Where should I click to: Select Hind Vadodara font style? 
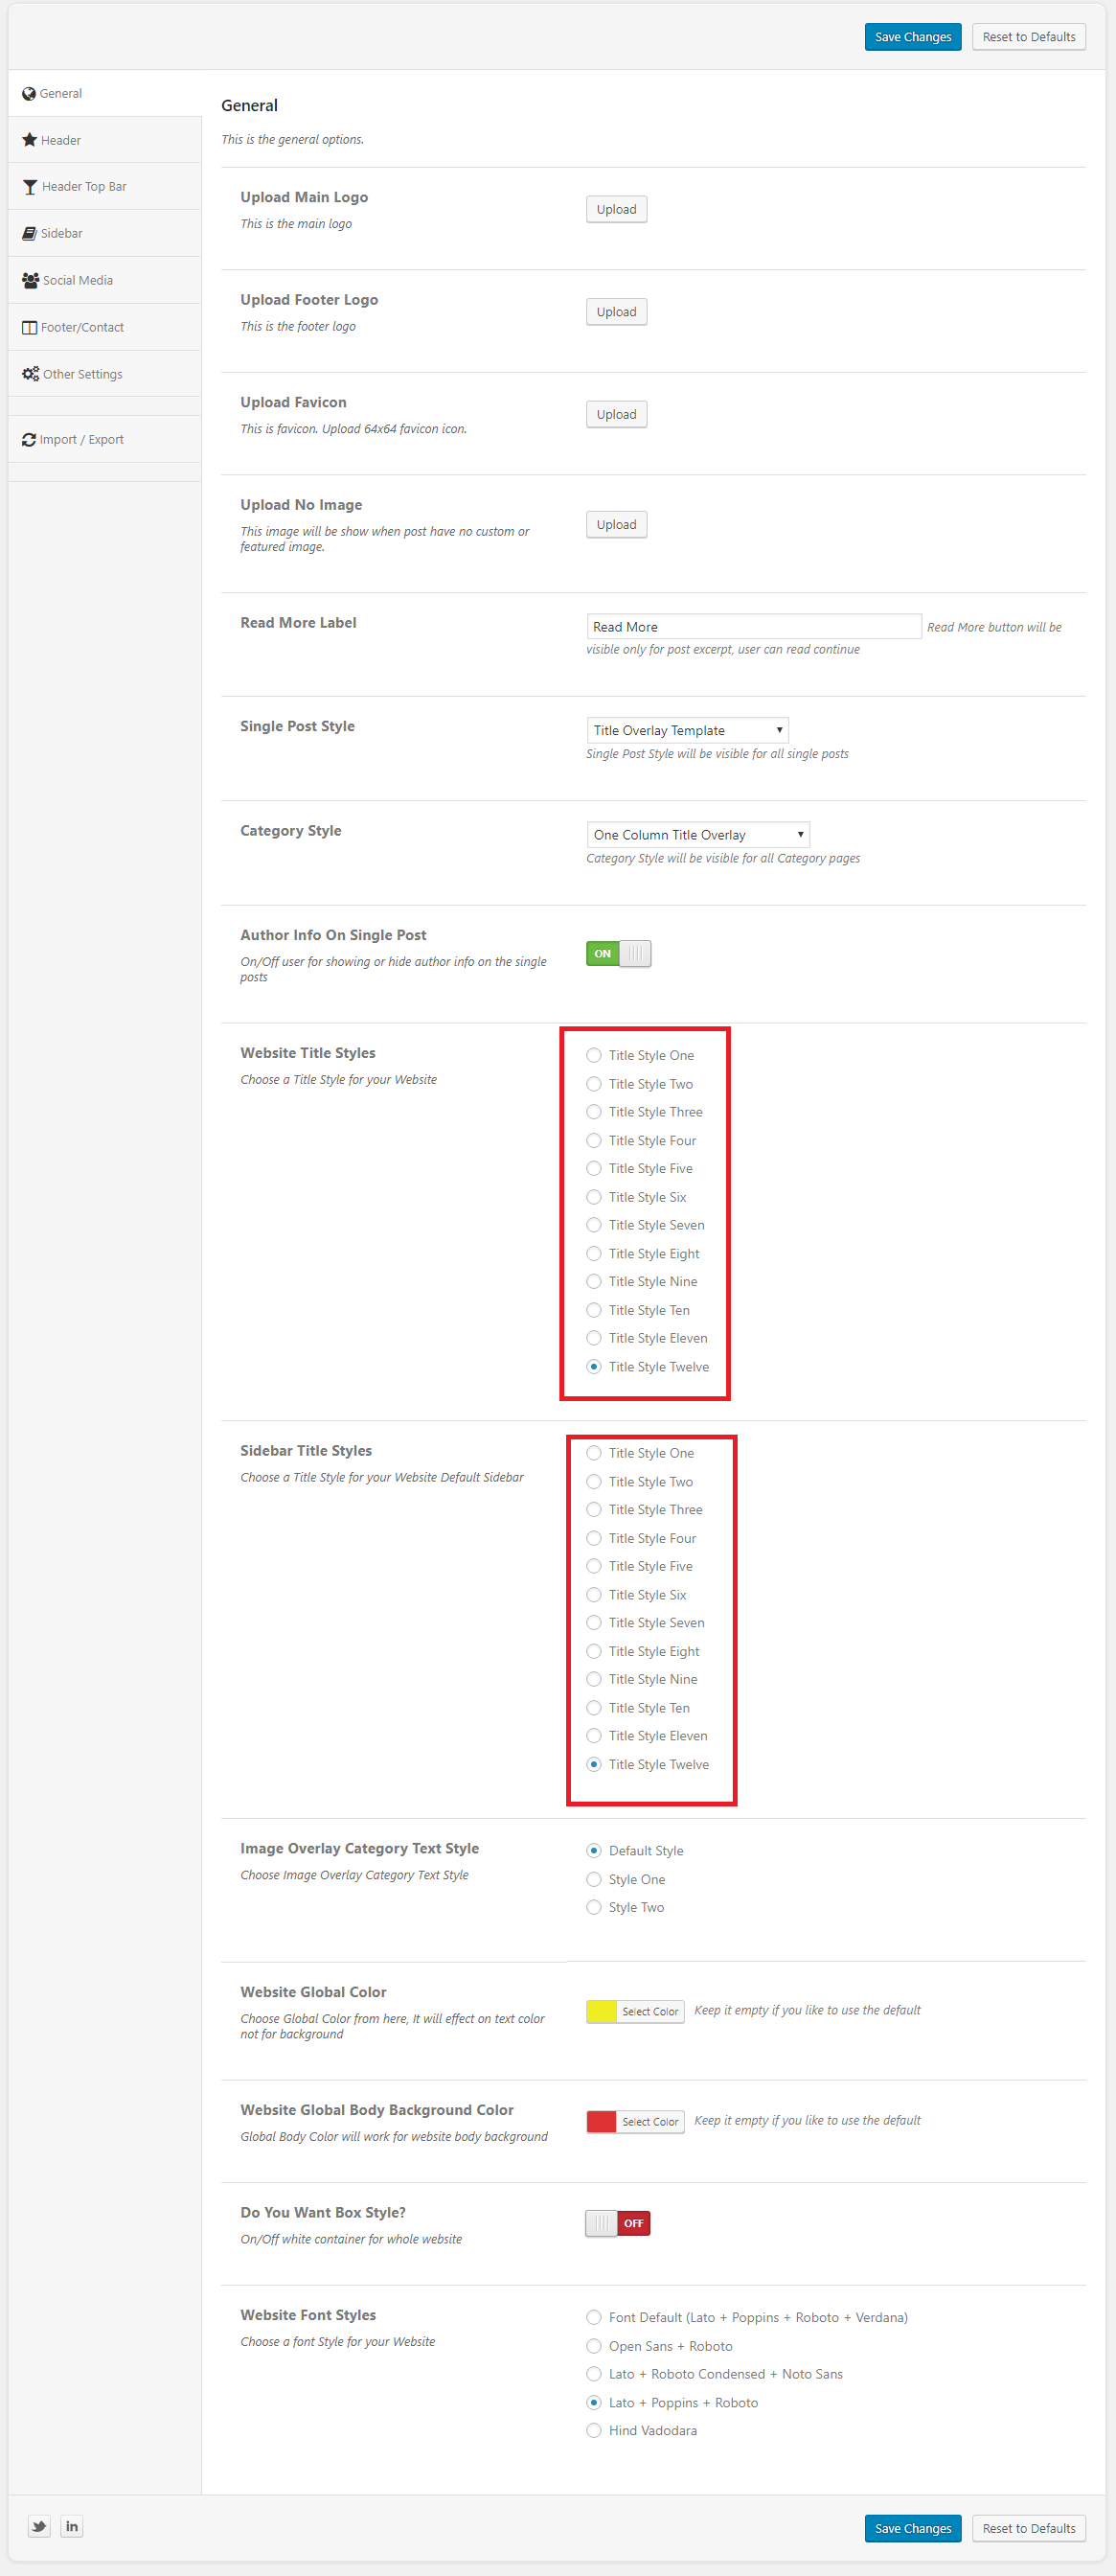(594, 2430)
